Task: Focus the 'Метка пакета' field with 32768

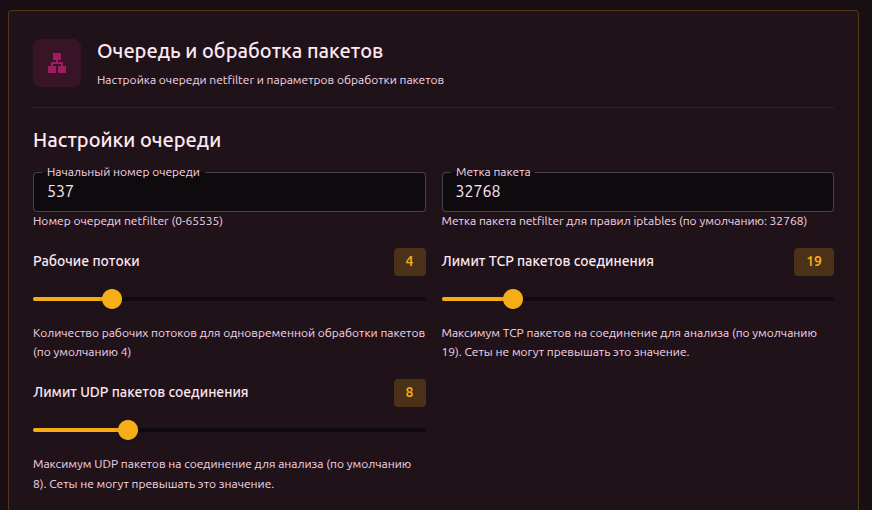Action: [x=637, y=192]
